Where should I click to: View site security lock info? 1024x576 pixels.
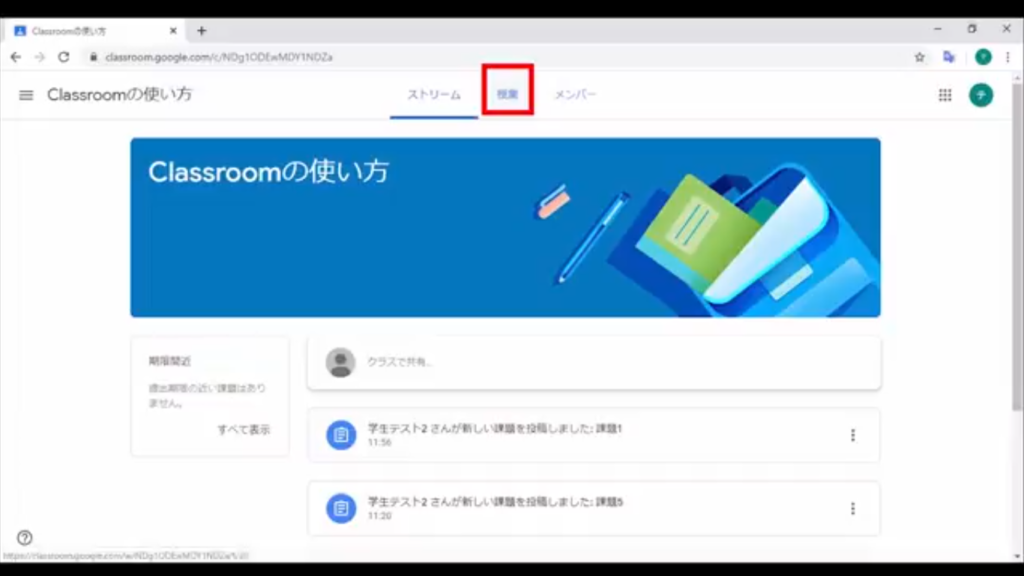[x=93, y=57]
